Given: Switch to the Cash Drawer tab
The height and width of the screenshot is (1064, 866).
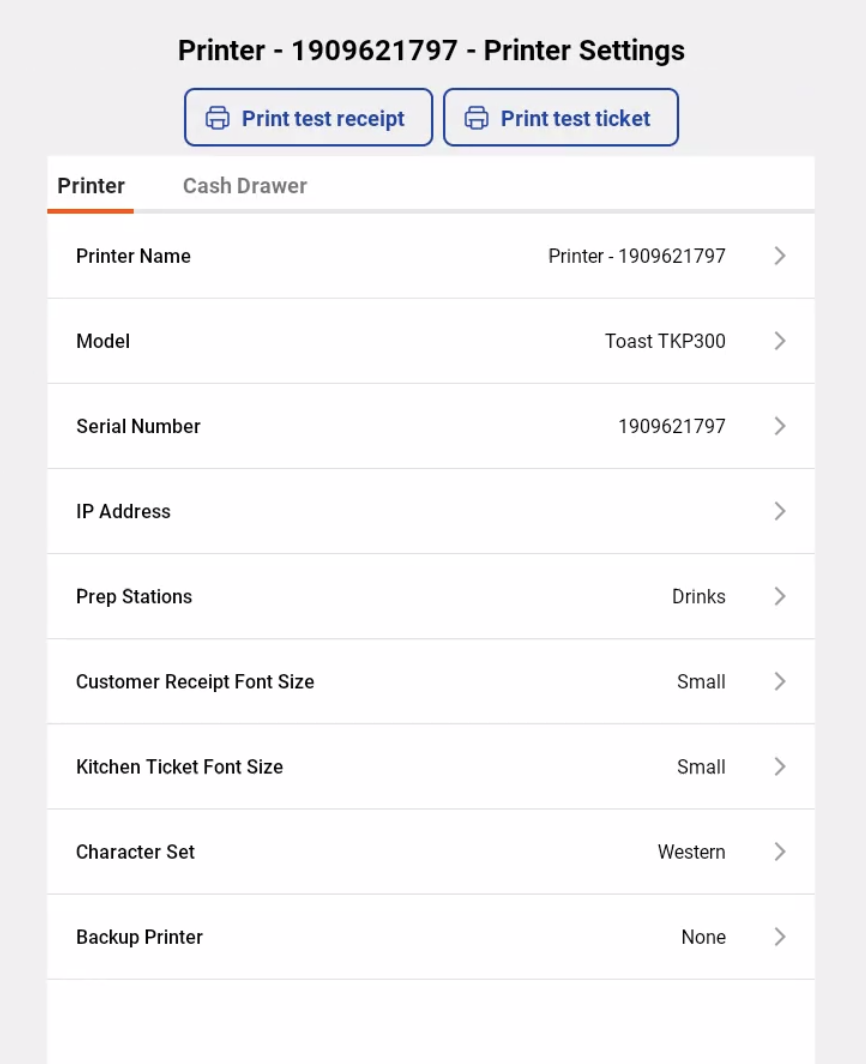Looking at the screenshot, I should 244,185.
